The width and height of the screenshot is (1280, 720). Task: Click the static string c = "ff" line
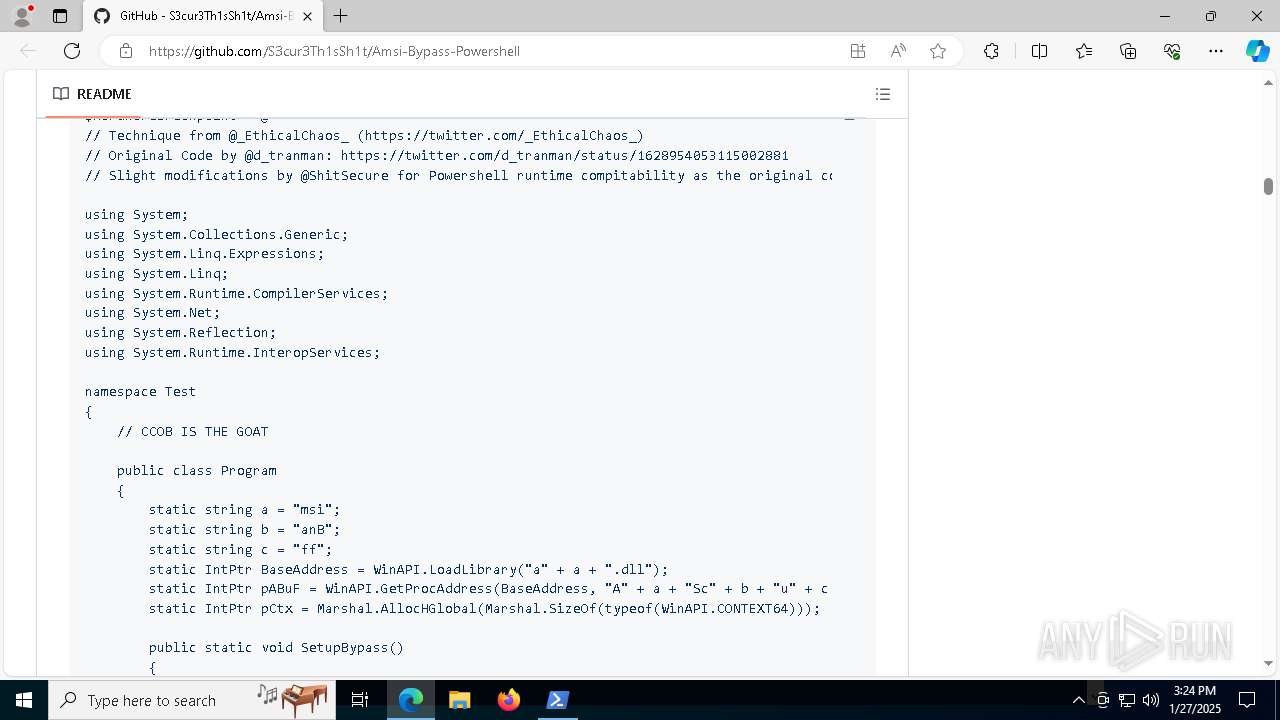point(241,550)
